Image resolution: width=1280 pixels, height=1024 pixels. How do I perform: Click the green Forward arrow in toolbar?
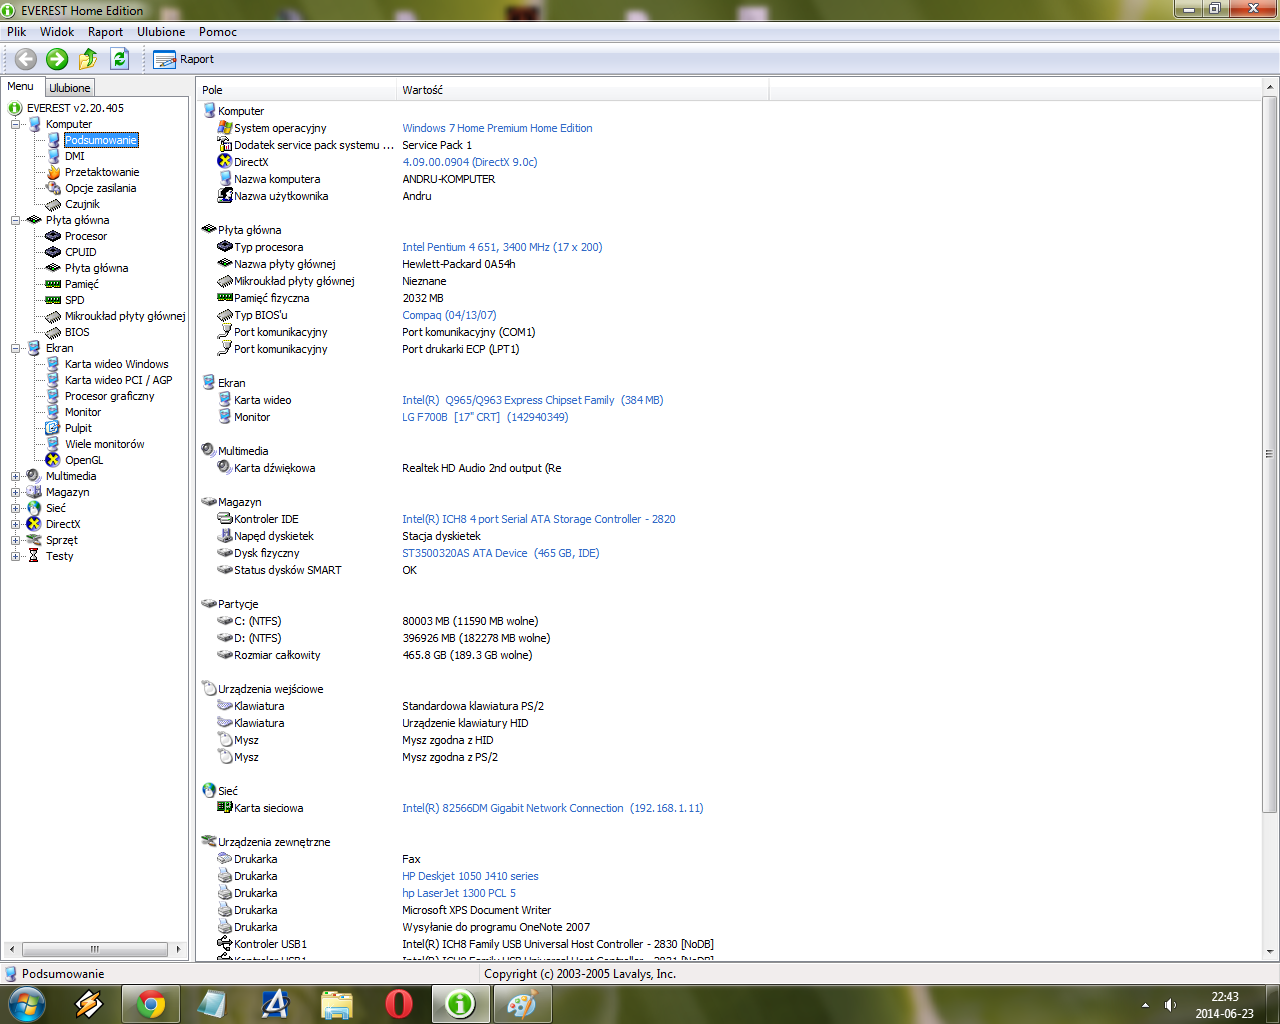coord(57,59)
